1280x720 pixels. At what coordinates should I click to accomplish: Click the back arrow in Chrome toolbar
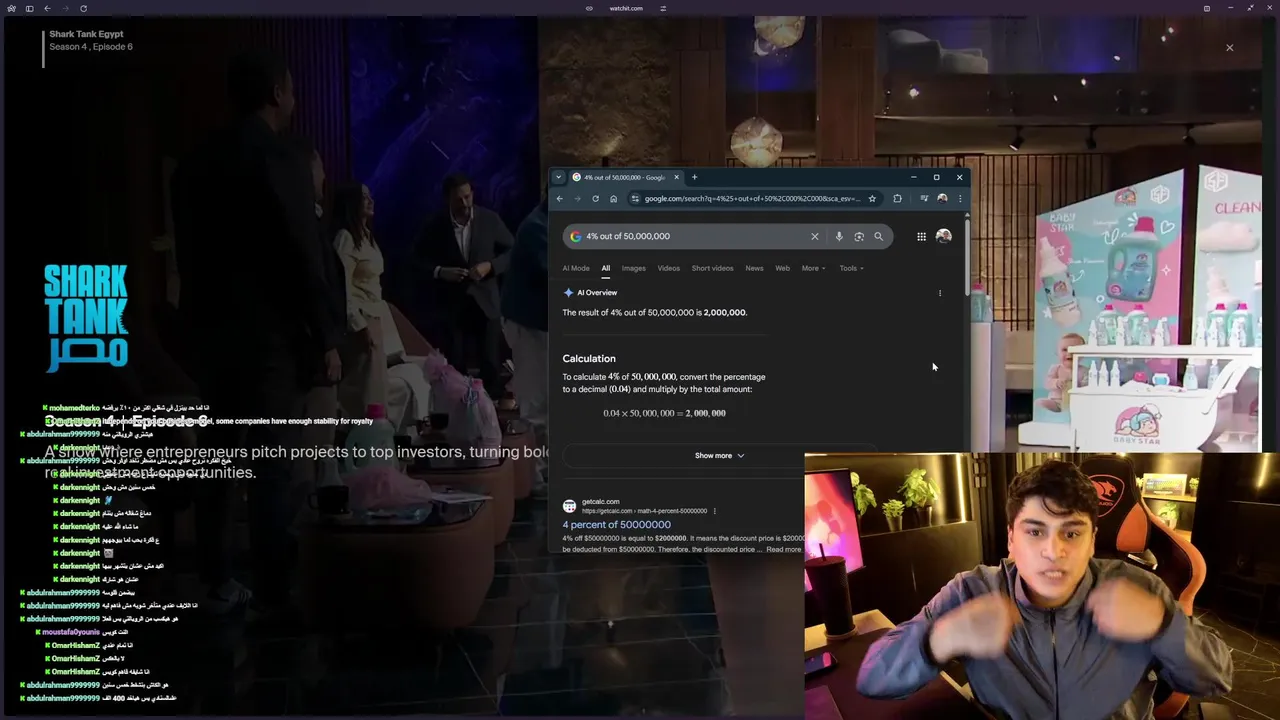point(560,198)
